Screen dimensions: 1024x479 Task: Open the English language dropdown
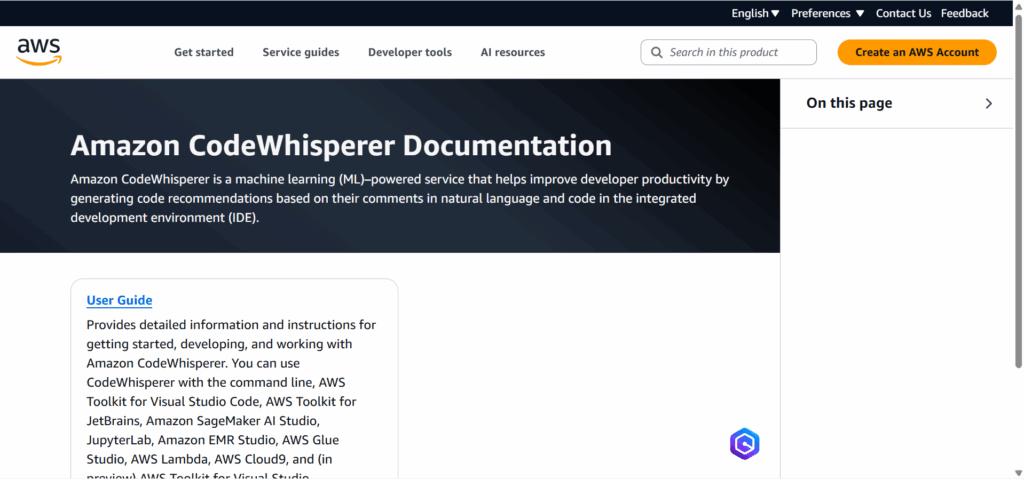pyautogui.click(x=755, y=13)
